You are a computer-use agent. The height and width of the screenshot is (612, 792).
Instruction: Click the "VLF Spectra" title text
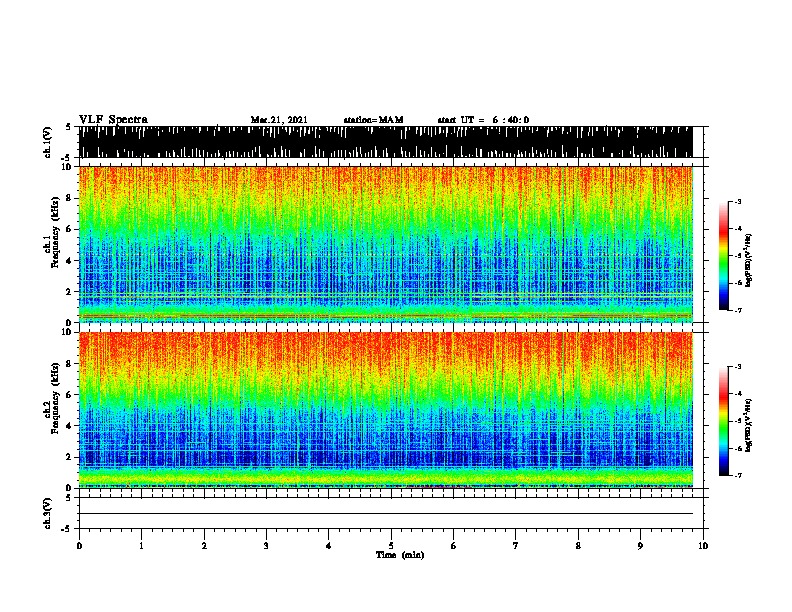113,120
